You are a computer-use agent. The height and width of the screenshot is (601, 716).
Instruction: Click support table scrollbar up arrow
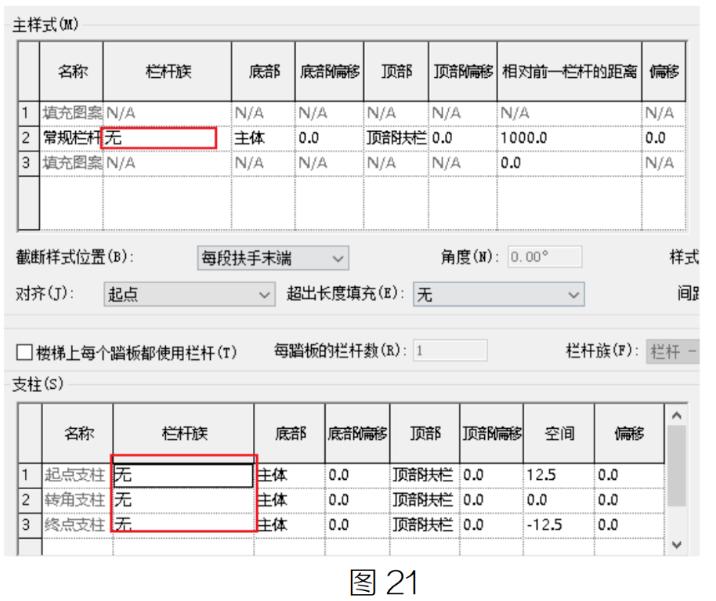[x=677, y=415]
